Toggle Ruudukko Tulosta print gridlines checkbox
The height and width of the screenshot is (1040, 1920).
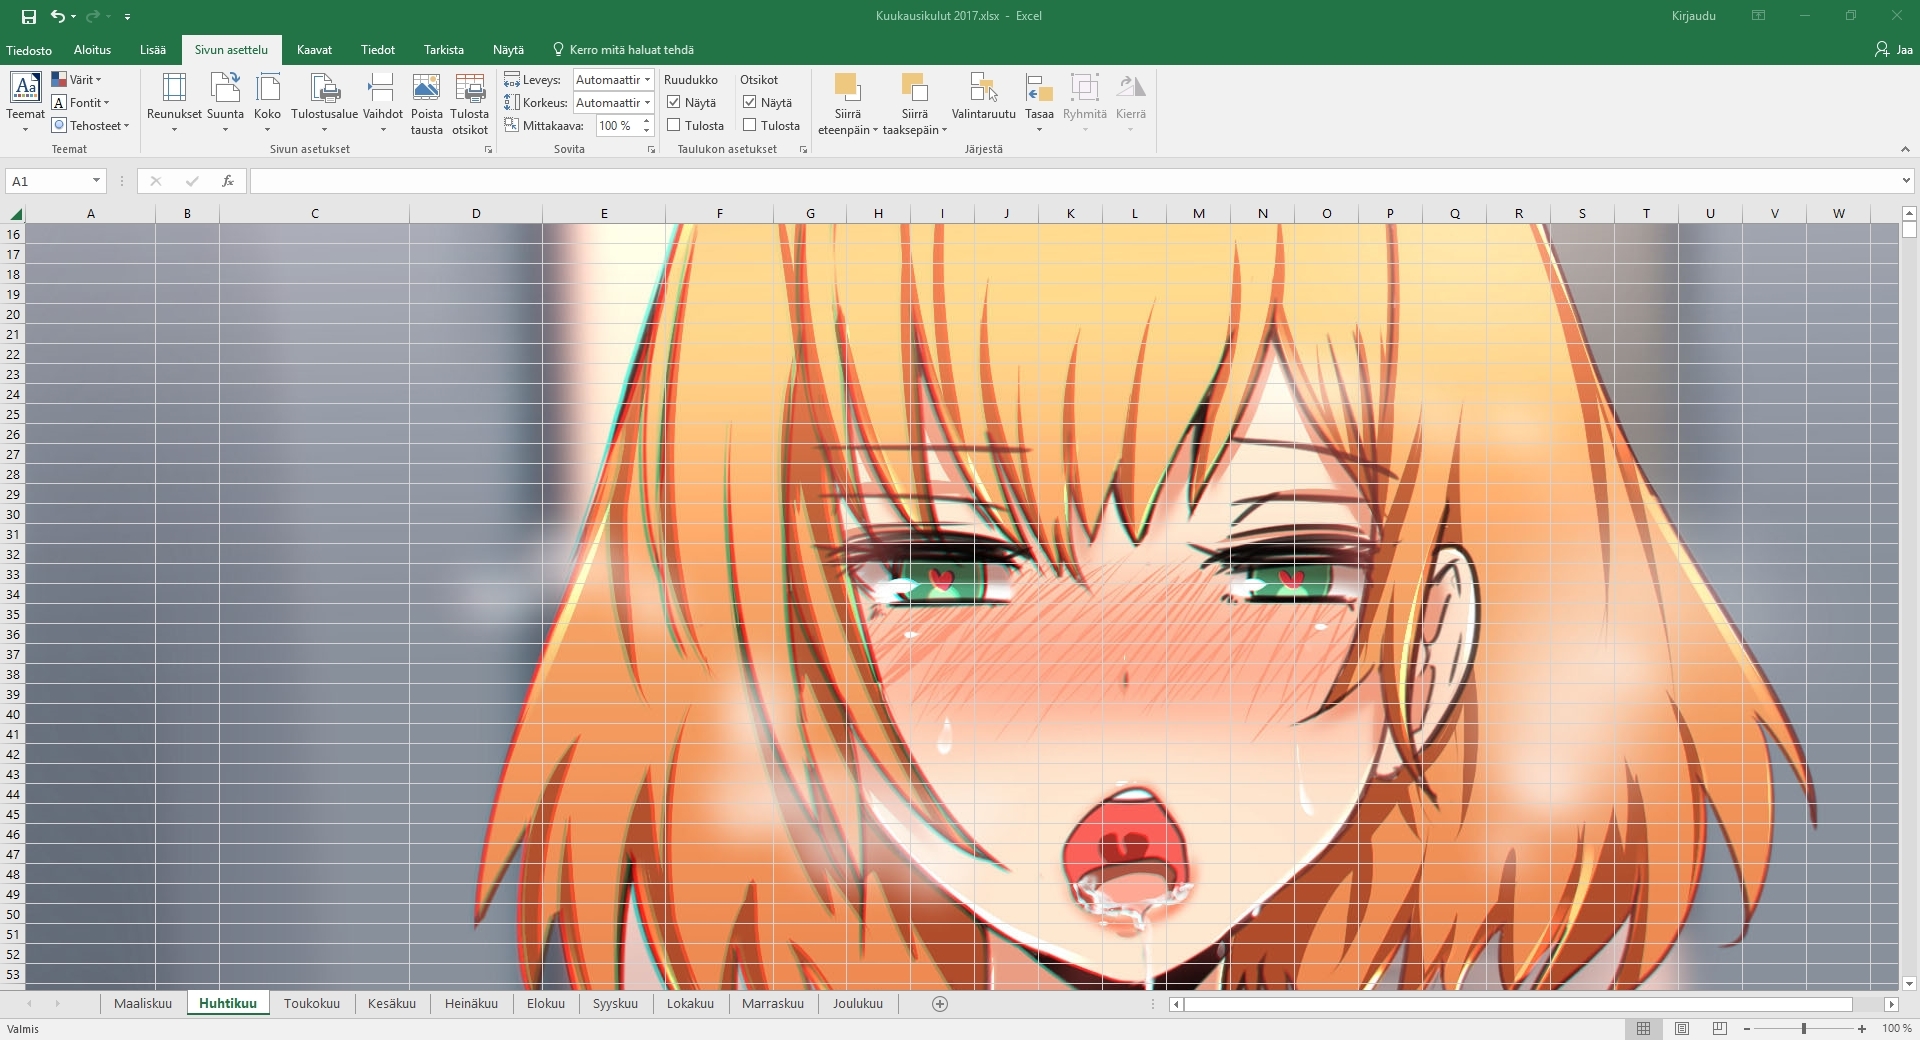pyautogui.click(x=674, y=125)
